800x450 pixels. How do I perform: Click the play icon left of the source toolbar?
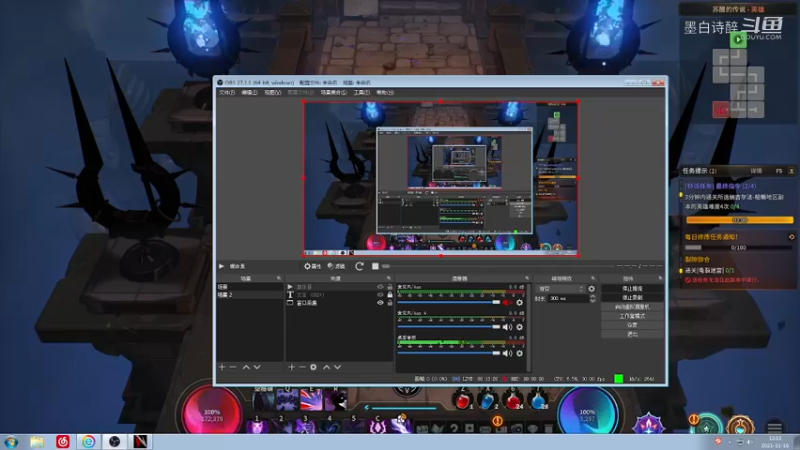tap(221, 266)
